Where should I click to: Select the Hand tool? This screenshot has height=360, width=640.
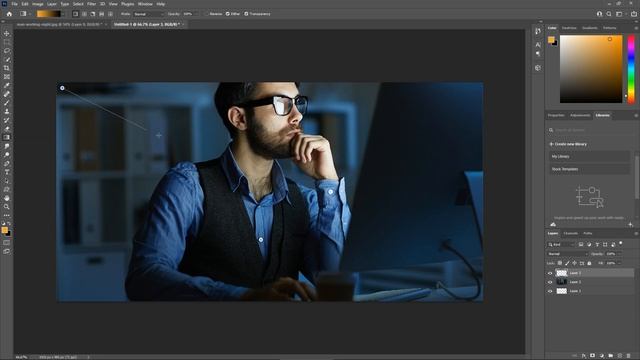pyautogui.click(x=7, y=198)
